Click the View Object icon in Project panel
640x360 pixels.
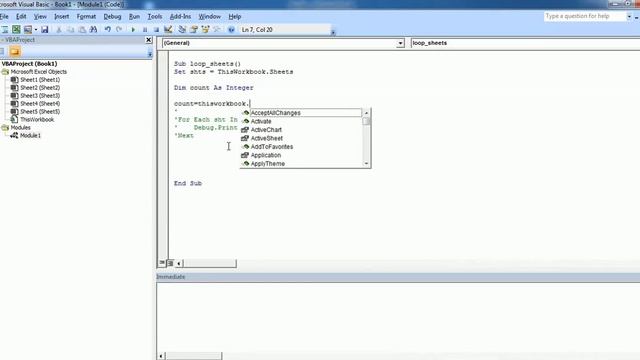[2, 51]
